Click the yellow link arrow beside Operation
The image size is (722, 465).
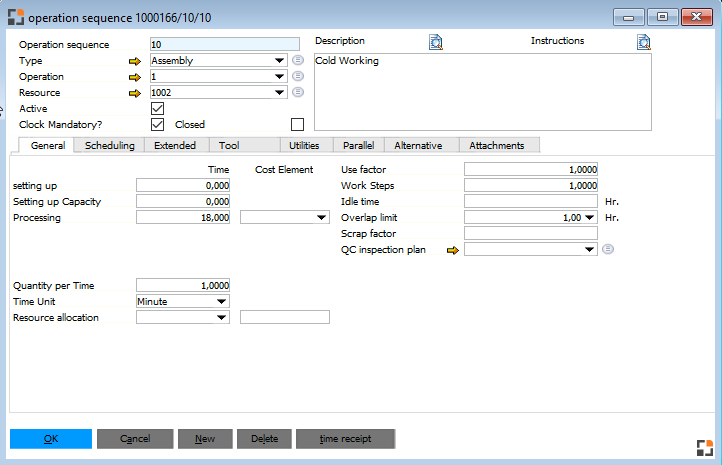pyautogui.click(x=136, y=77)
